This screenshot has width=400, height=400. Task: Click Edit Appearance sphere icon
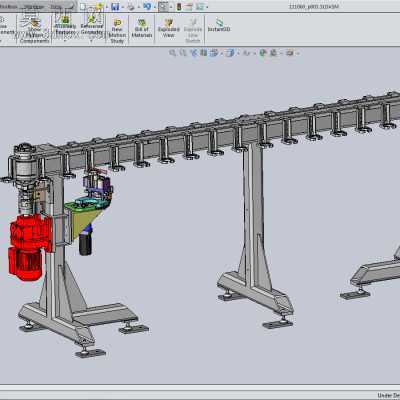click(263, 53)
